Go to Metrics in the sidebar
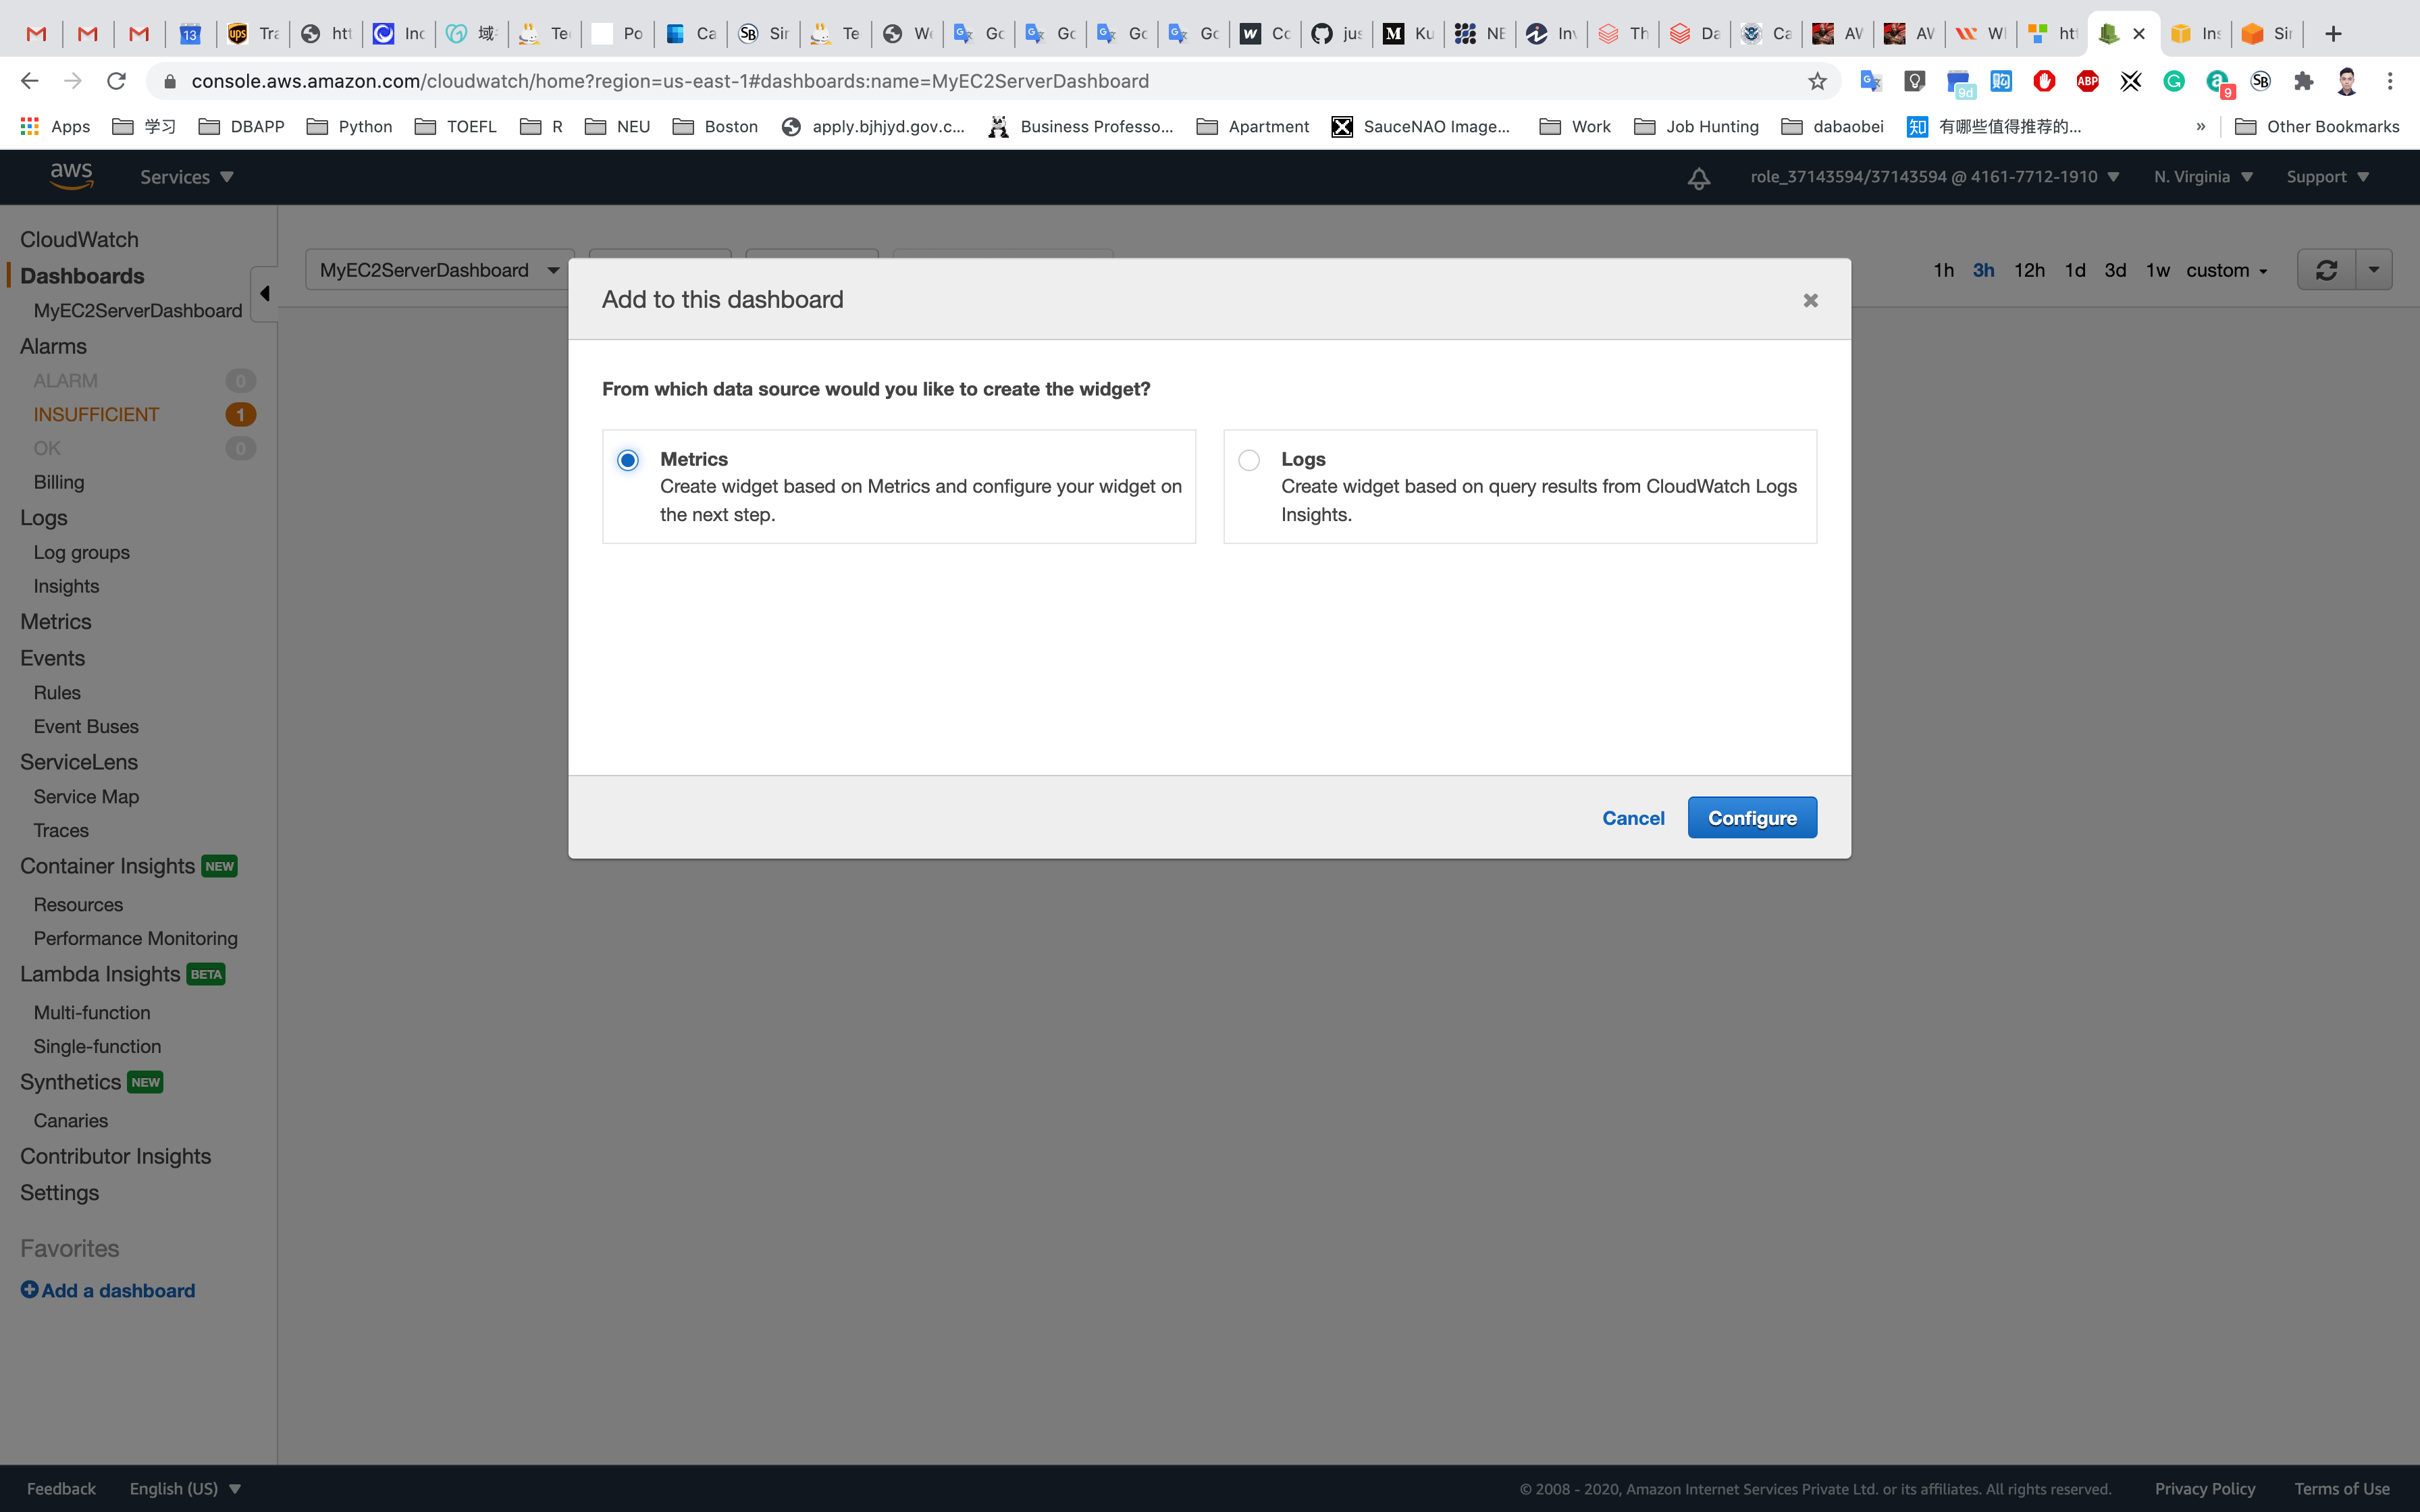Screen dimensions: 2420x1512 56,621
